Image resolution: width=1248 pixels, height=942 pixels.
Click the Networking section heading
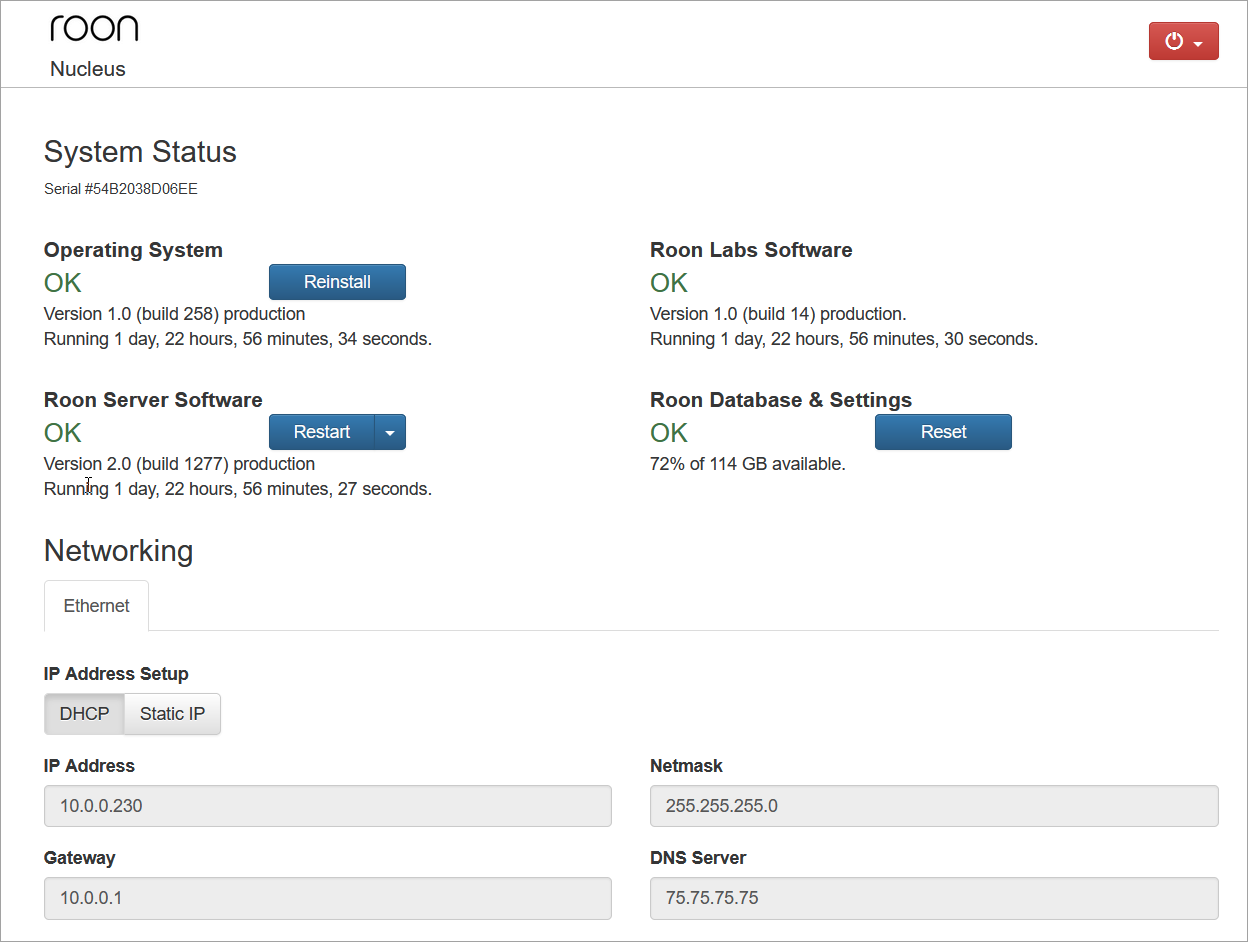point(118,551)
